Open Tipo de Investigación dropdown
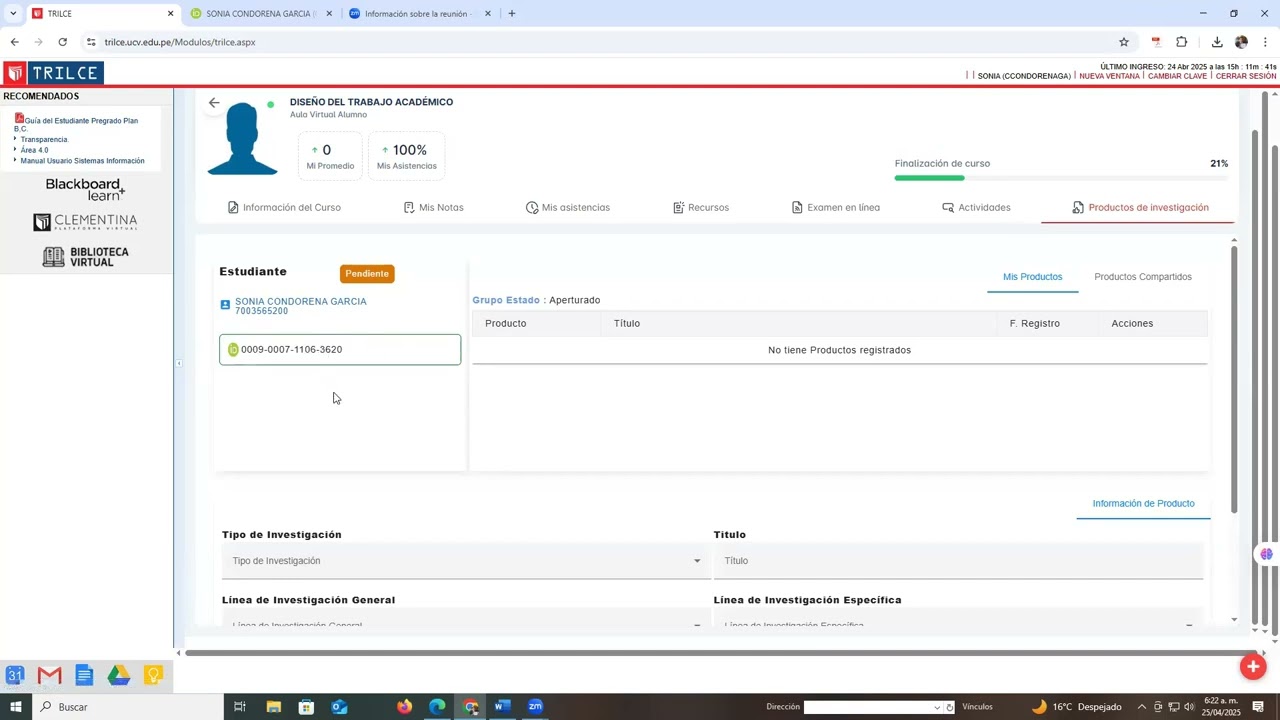Viewport: 1280px width, 720px height. pos(465,561)
